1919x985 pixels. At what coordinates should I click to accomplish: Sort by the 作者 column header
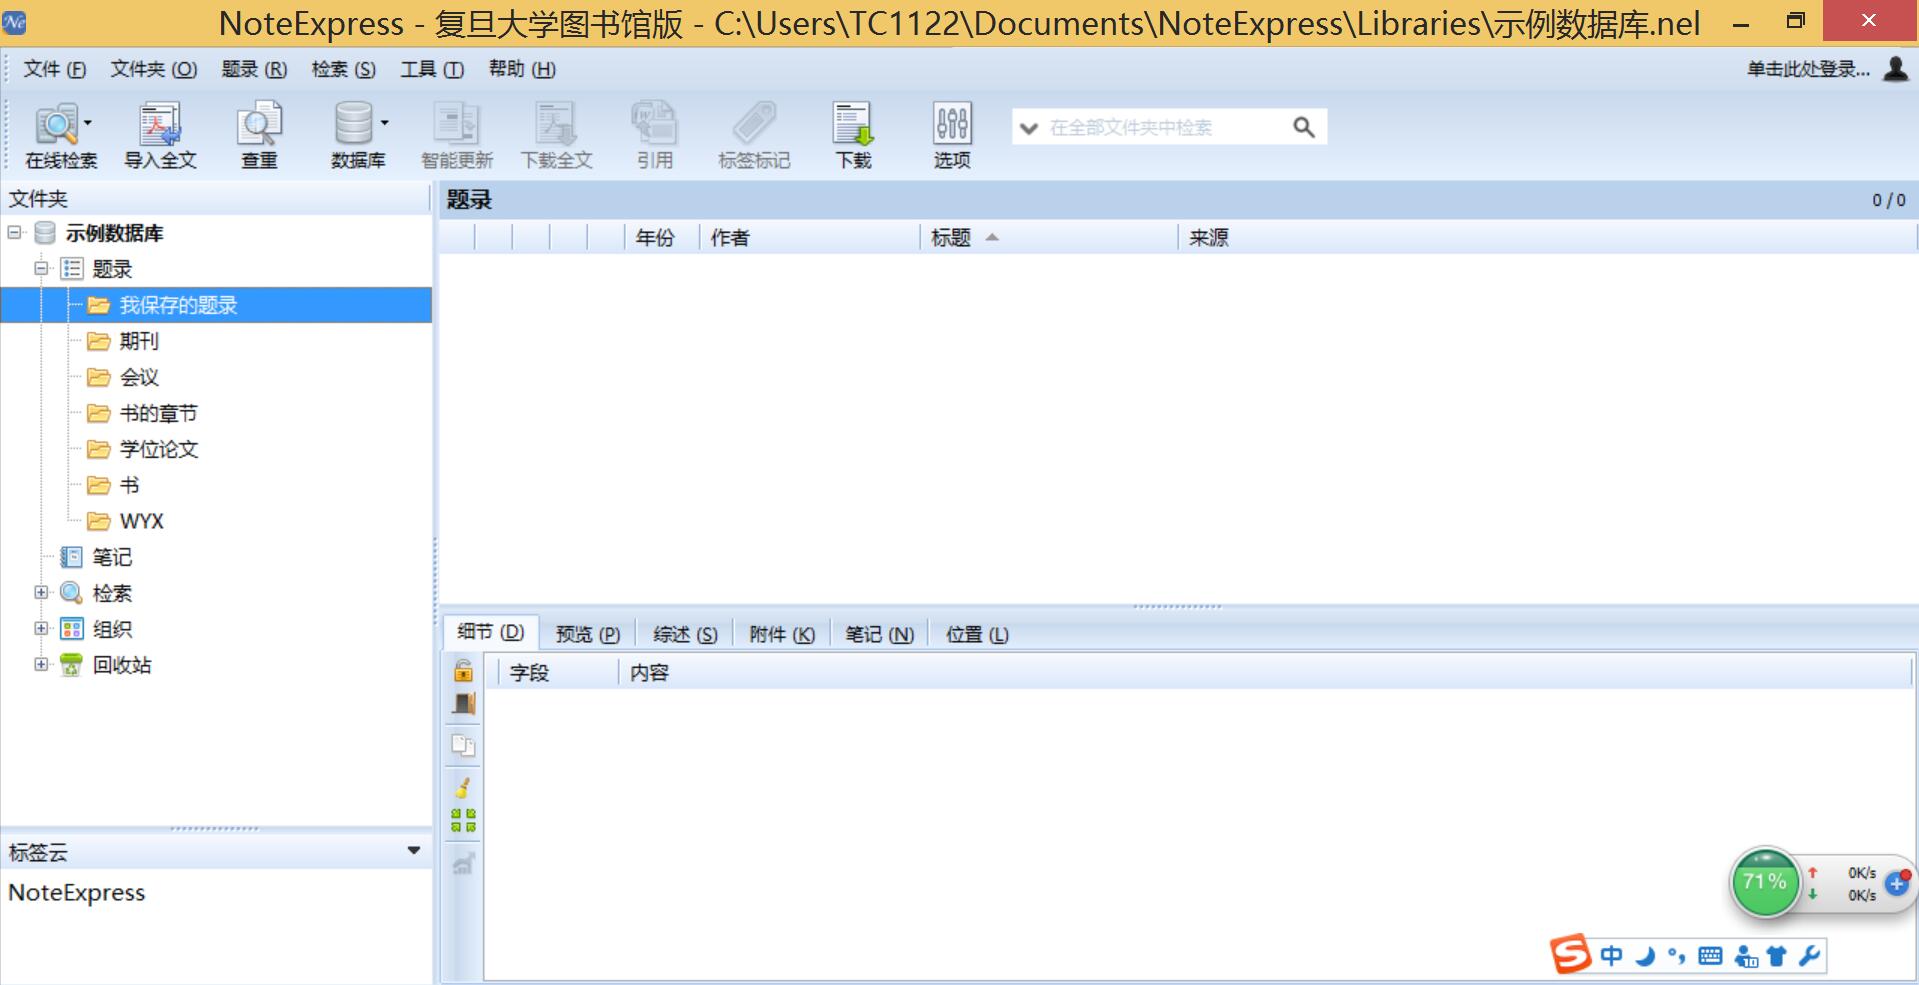(808, 237)
